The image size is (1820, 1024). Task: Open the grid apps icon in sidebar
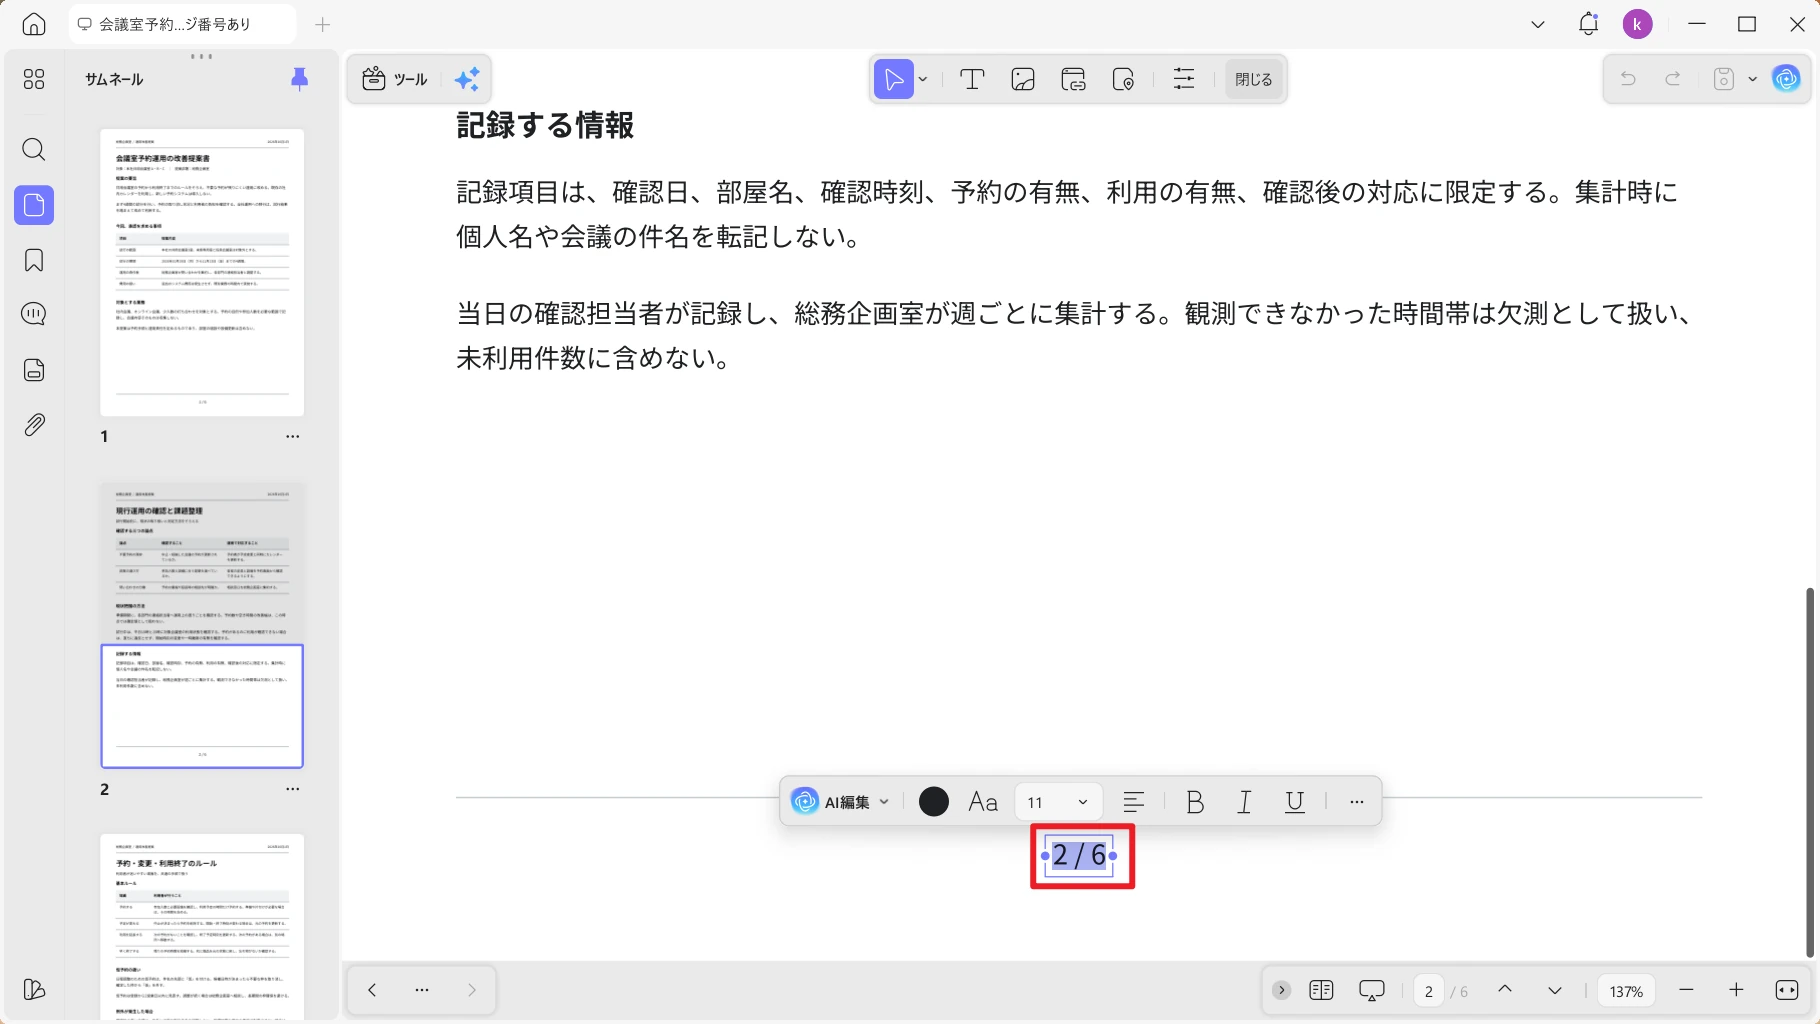[x=34, y=79]
